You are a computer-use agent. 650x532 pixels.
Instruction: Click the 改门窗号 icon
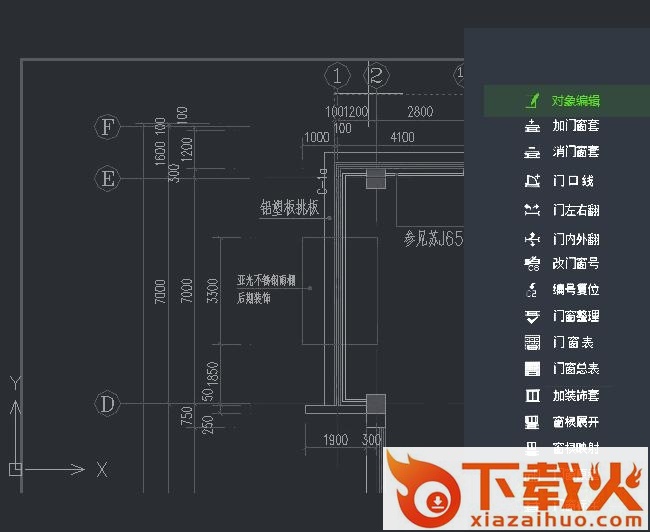(x=532, y=264)
